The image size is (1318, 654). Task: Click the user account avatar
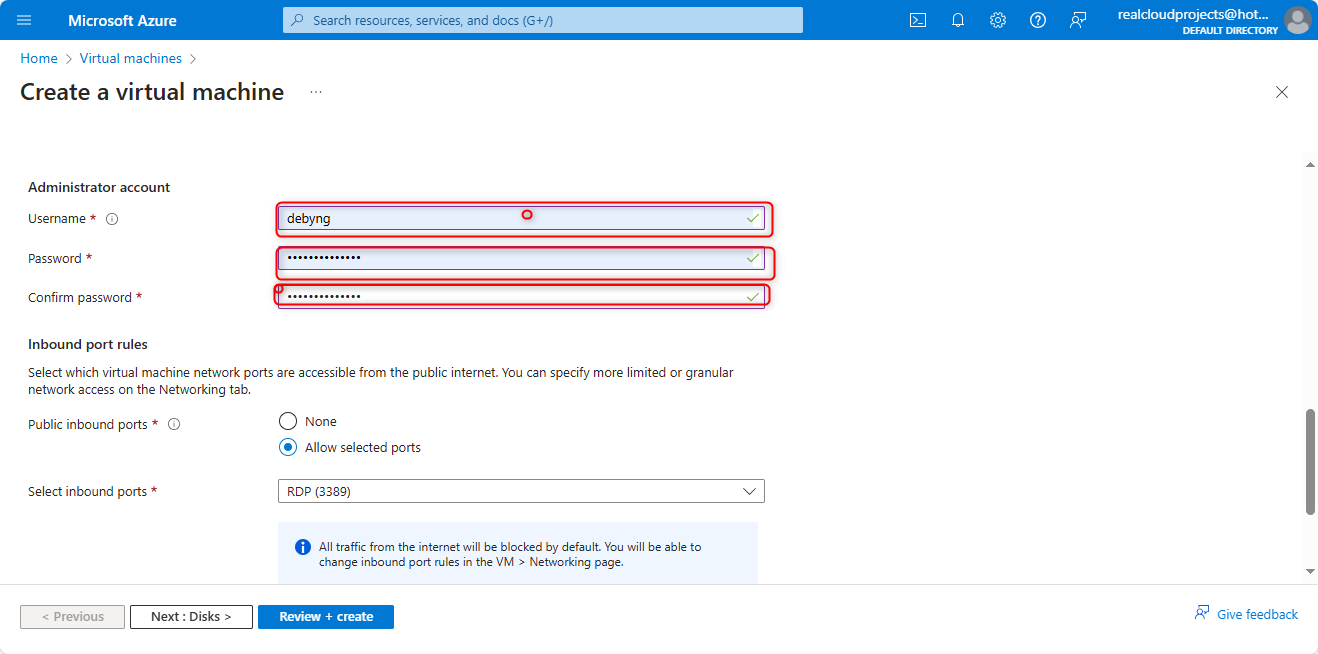coord(1297,20)
